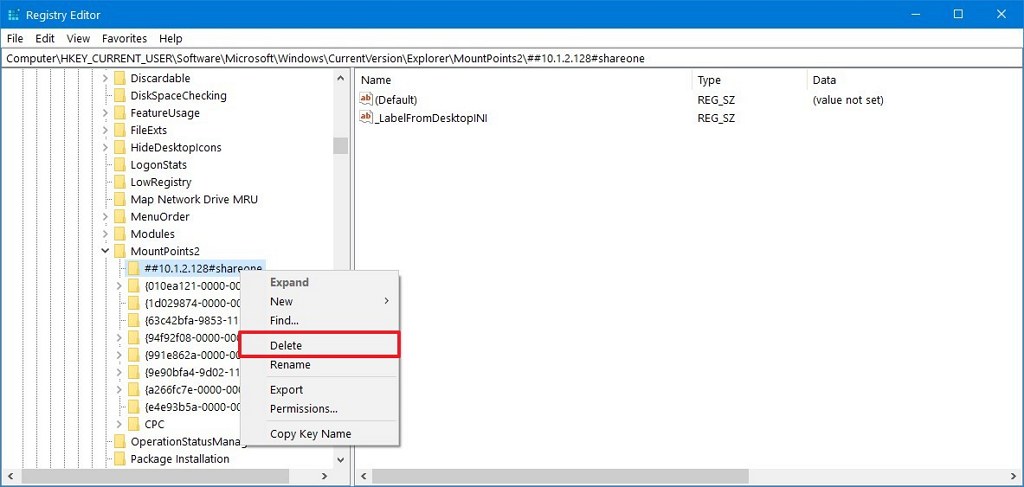Select the FileExts folder icon

coord(120,130)
